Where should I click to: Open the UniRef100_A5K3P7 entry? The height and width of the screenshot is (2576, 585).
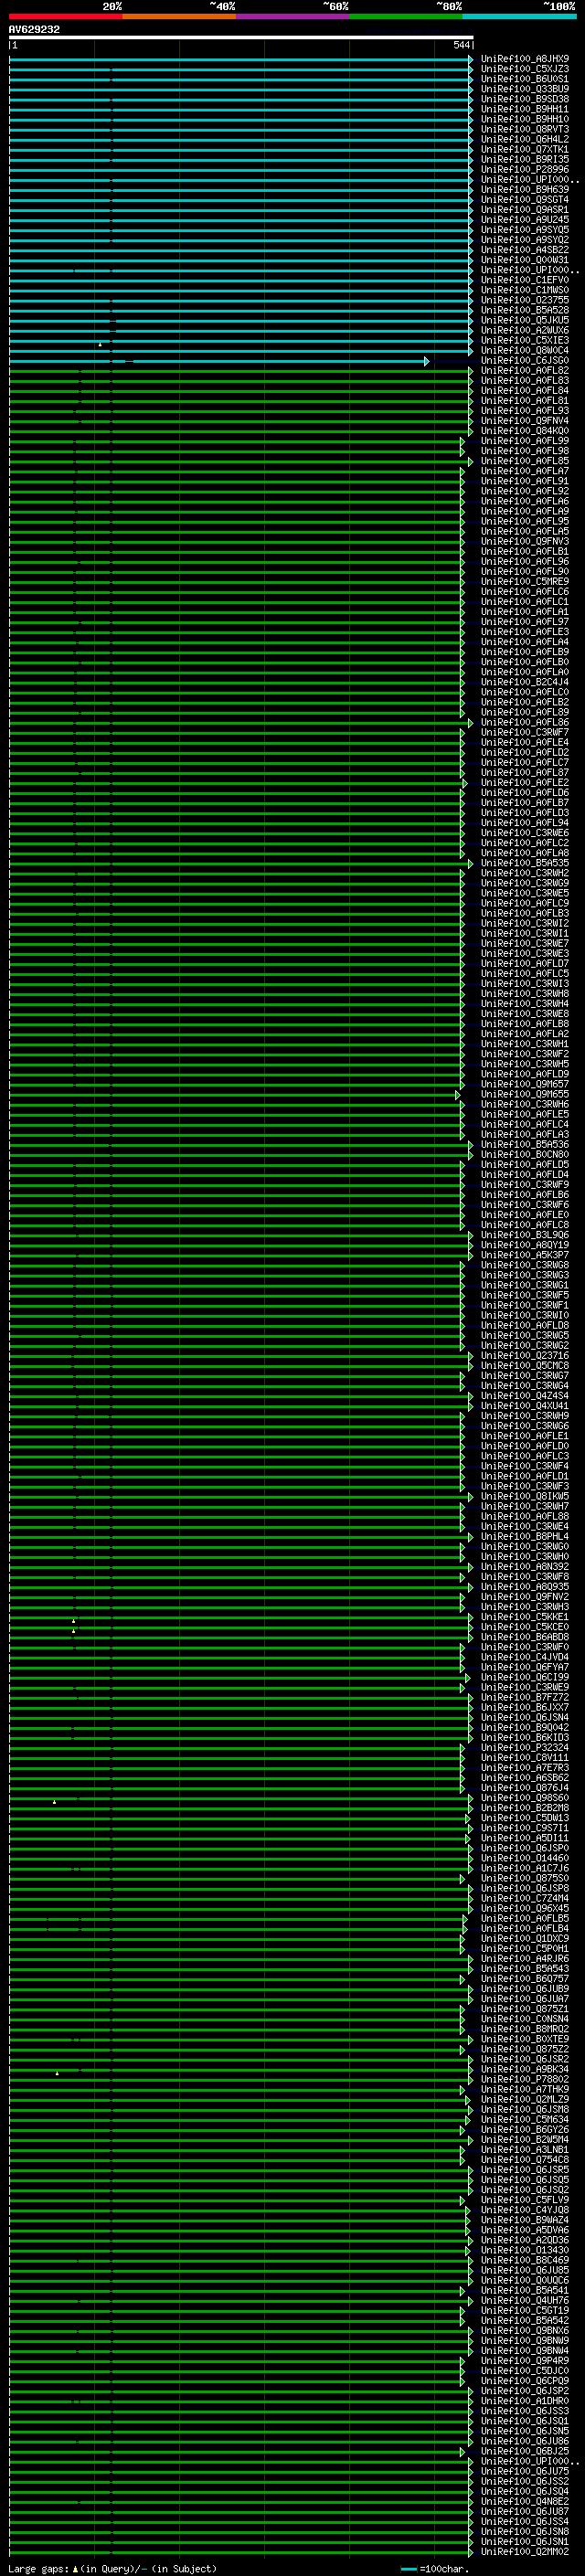pos(525,1255)
